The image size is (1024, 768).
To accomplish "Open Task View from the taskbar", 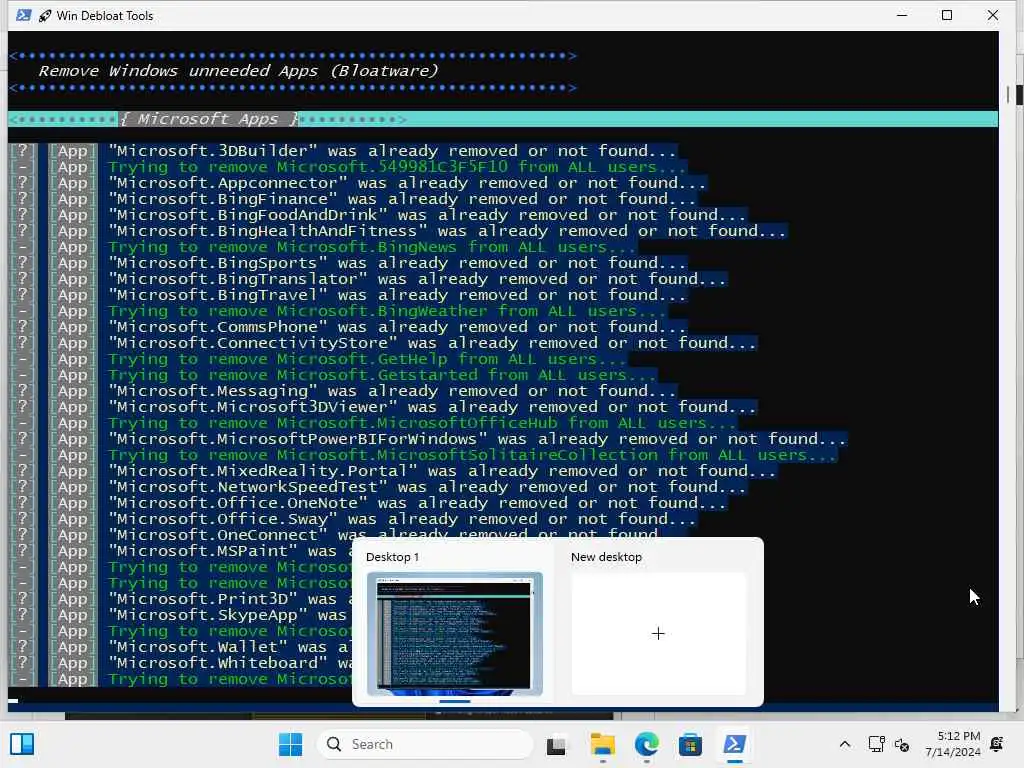I will point(556,744).
